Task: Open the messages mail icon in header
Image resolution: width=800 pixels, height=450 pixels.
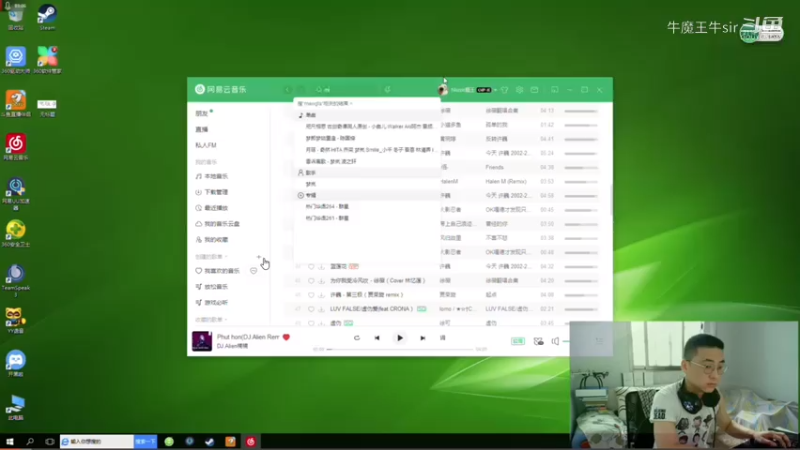Action: pos(534,90)
